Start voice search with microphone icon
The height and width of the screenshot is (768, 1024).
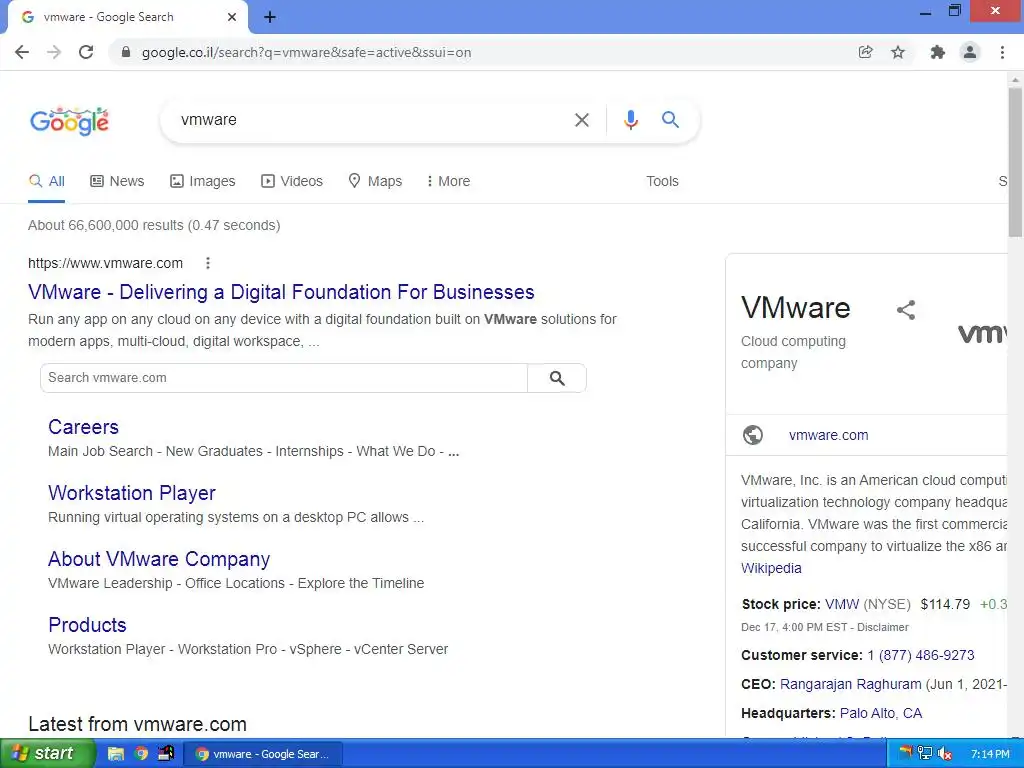(x=630, y=120)
